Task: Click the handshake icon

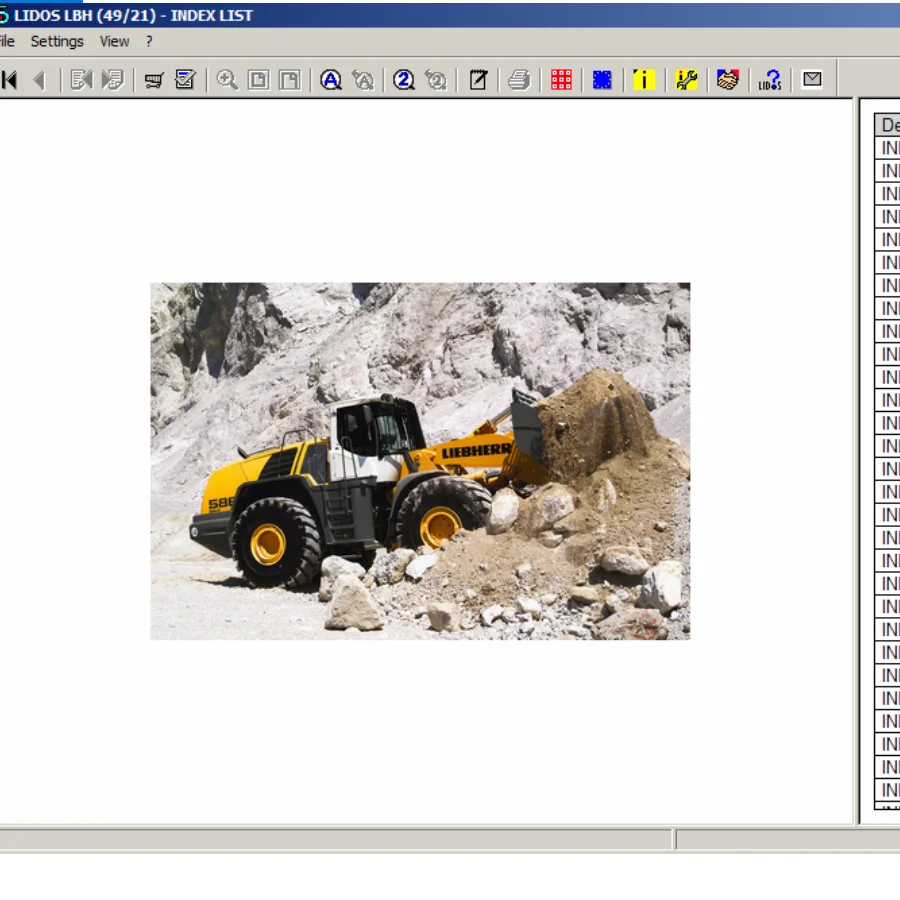Action: (728, 80)
